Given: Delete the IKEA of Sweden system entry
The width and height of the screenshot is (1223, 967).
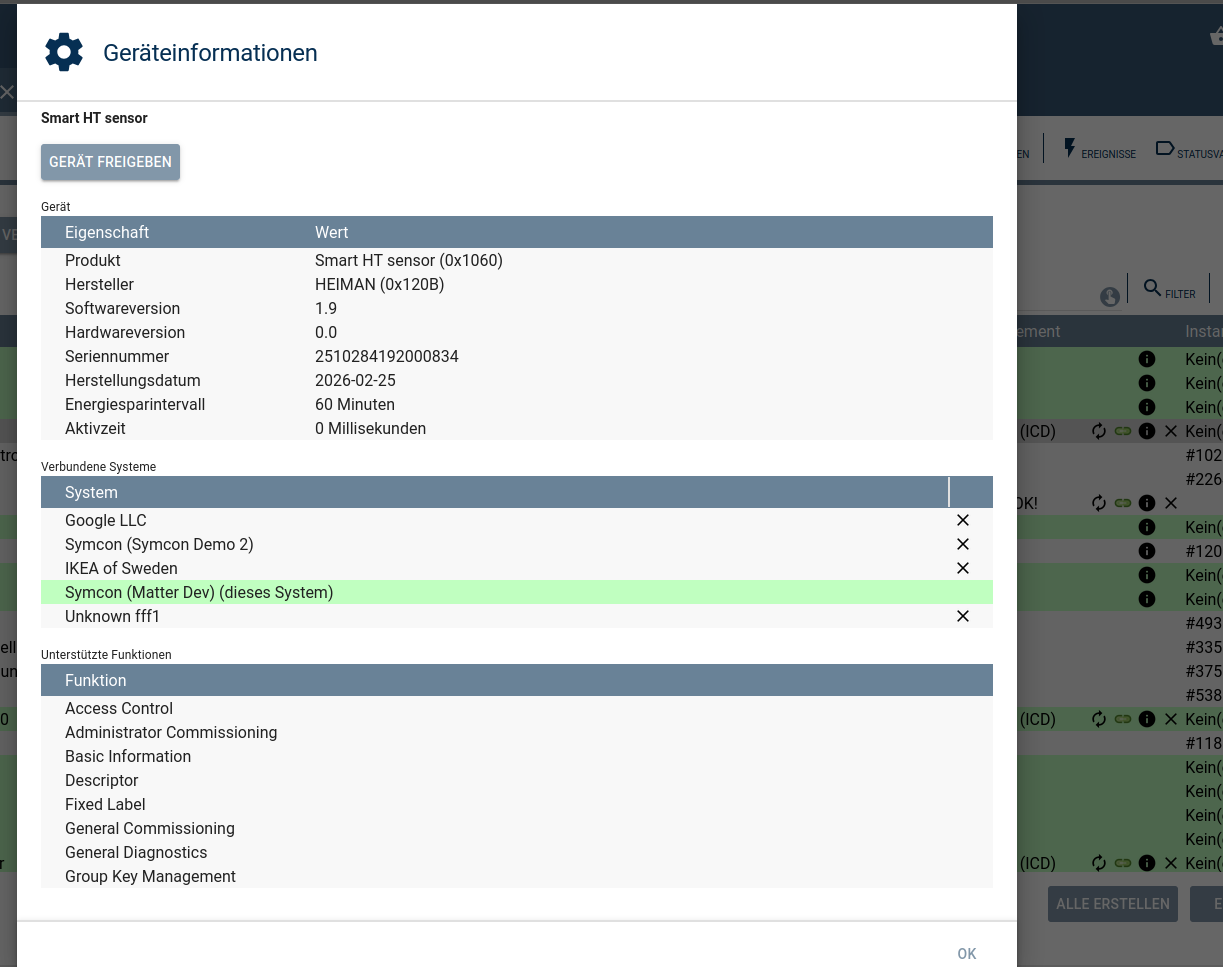Looking at the screenshot, I should tap(963, 568).
